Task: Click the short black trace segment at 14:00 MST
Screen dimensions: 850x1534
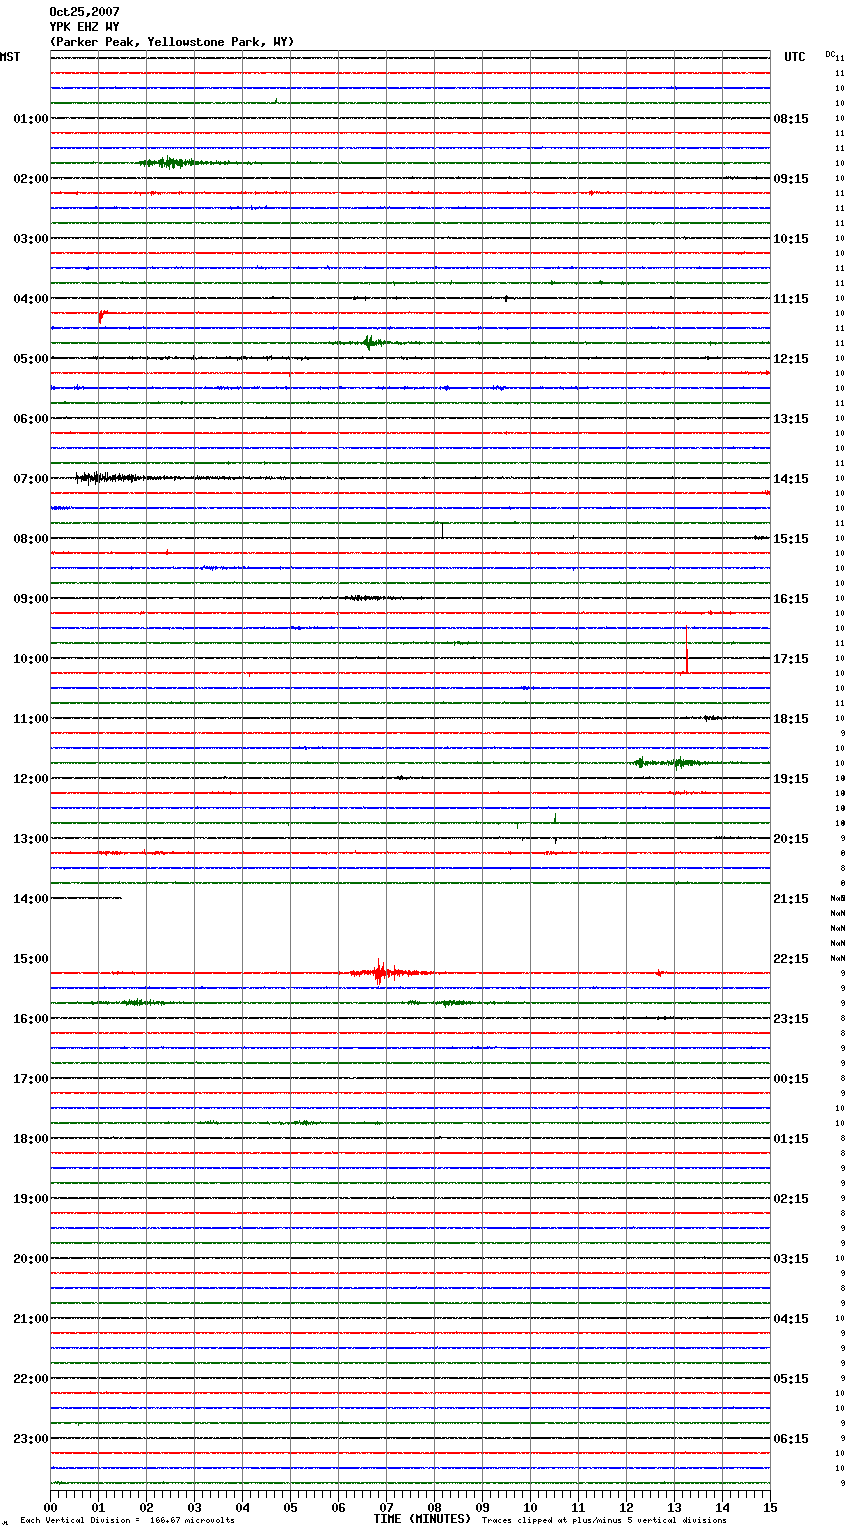Action: click(x=86, y=898)
